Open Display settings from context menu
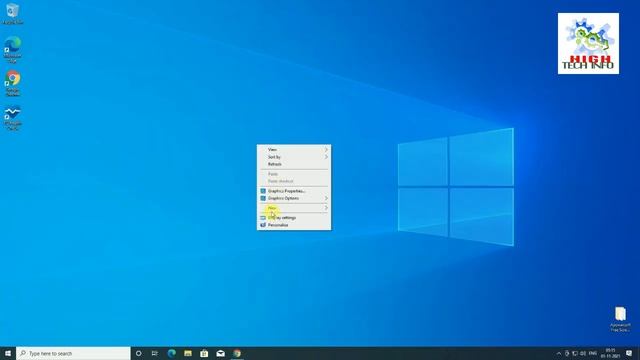This screenshot has height=360, width=640. pyautogui.click(x=294, y=218)
